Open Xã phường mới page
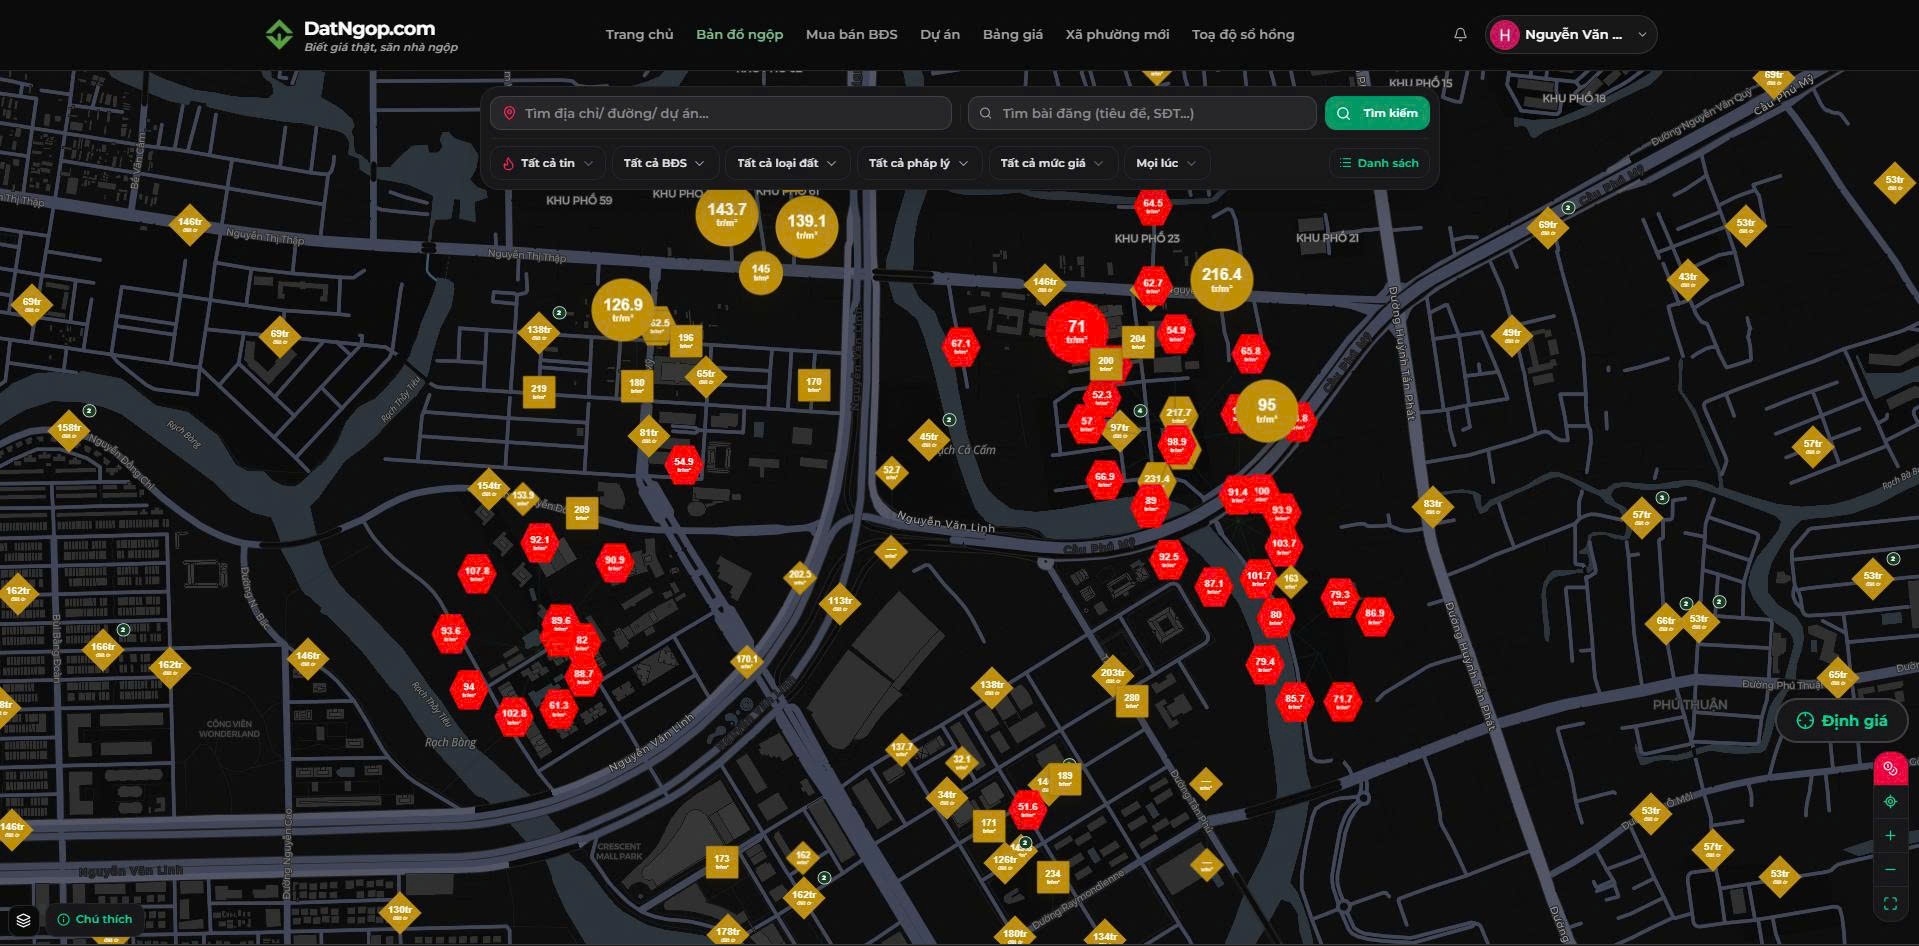Image resolution: width=1919 pixels, height=946 pixels. [x=1117, y=35]
